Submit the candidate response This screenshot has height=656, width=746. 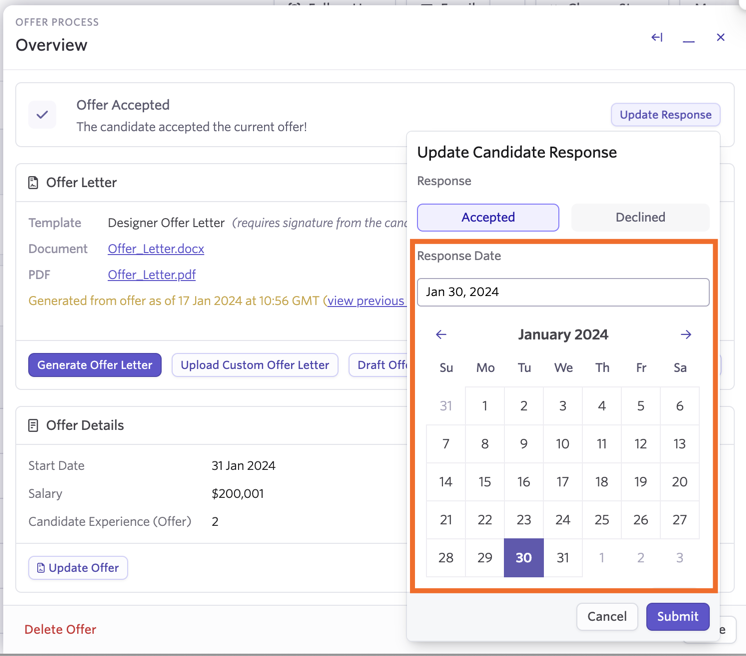(x=677, y=617)
